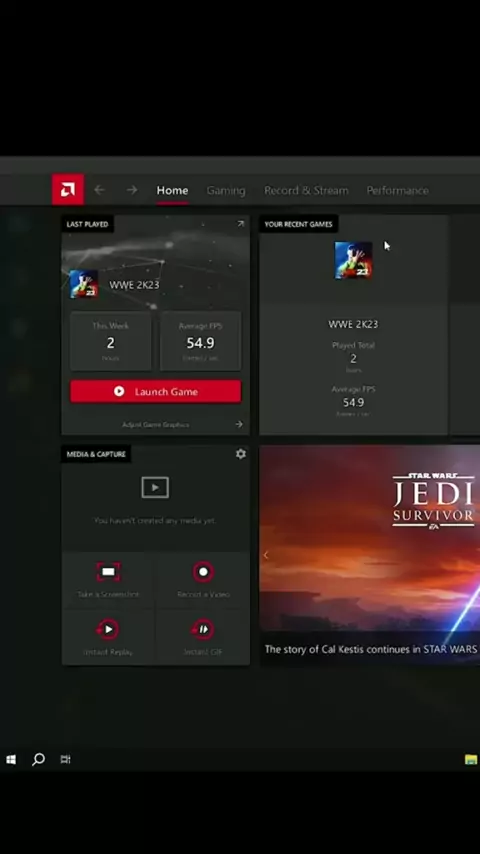Go forward with the right arrow
The width and height of the screenshot is (480, 854).
coord(132,190)
